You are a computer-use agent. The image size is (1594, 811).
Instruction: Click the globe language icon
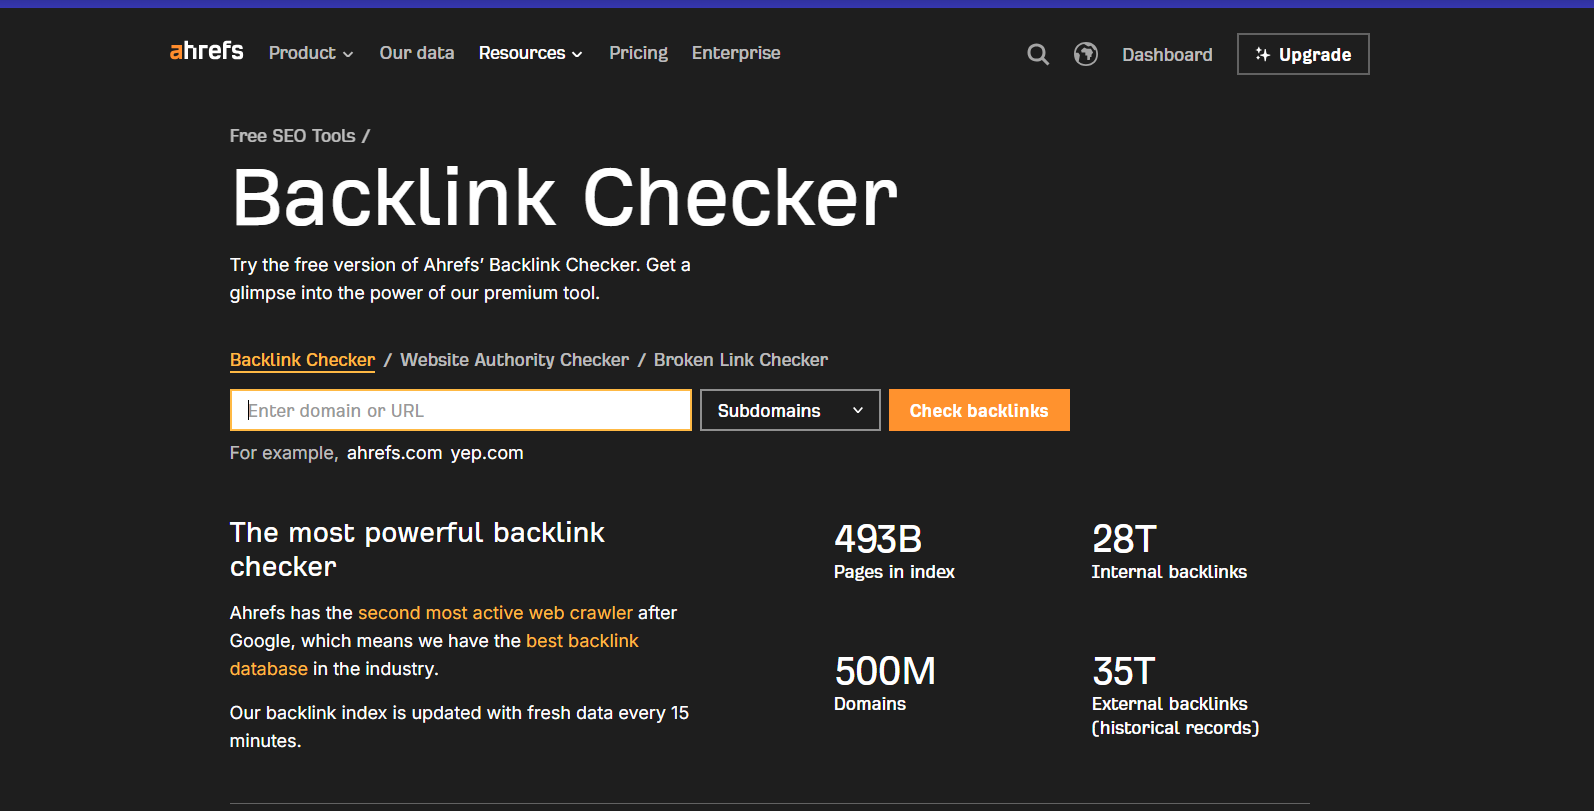[1086, 54]
